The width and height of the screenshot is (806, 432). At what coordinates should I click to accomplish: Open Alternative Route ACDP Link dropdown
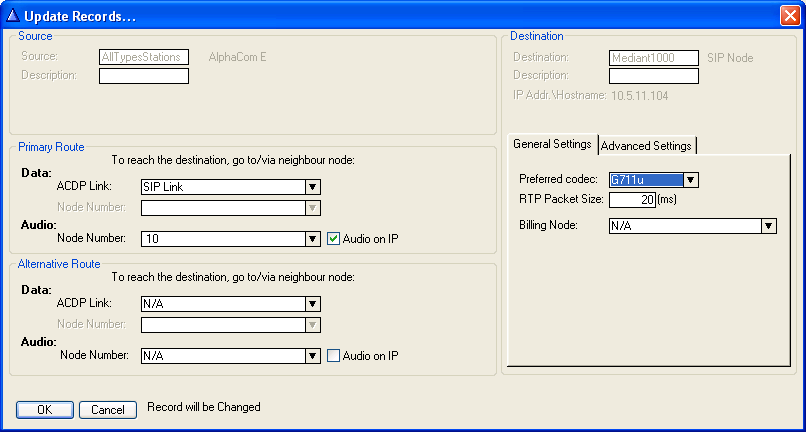click(312, 304)
